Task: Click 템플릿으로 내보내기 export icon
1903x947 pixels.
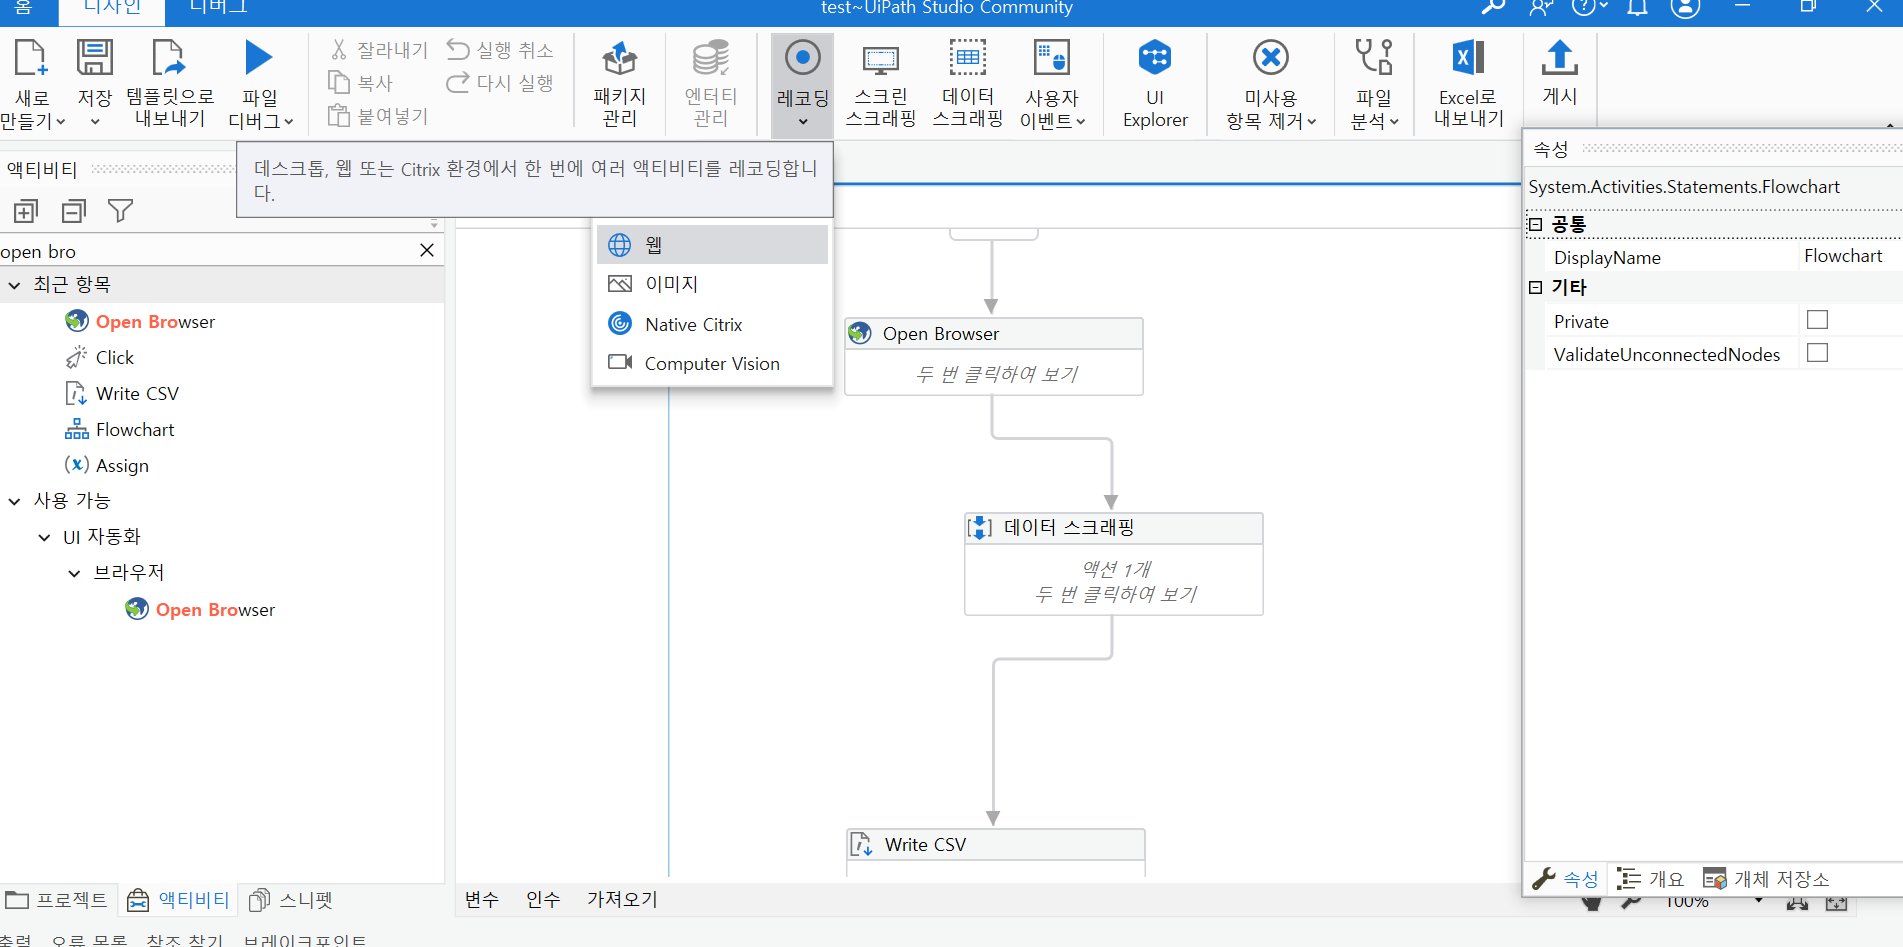Action: (169, 58)
